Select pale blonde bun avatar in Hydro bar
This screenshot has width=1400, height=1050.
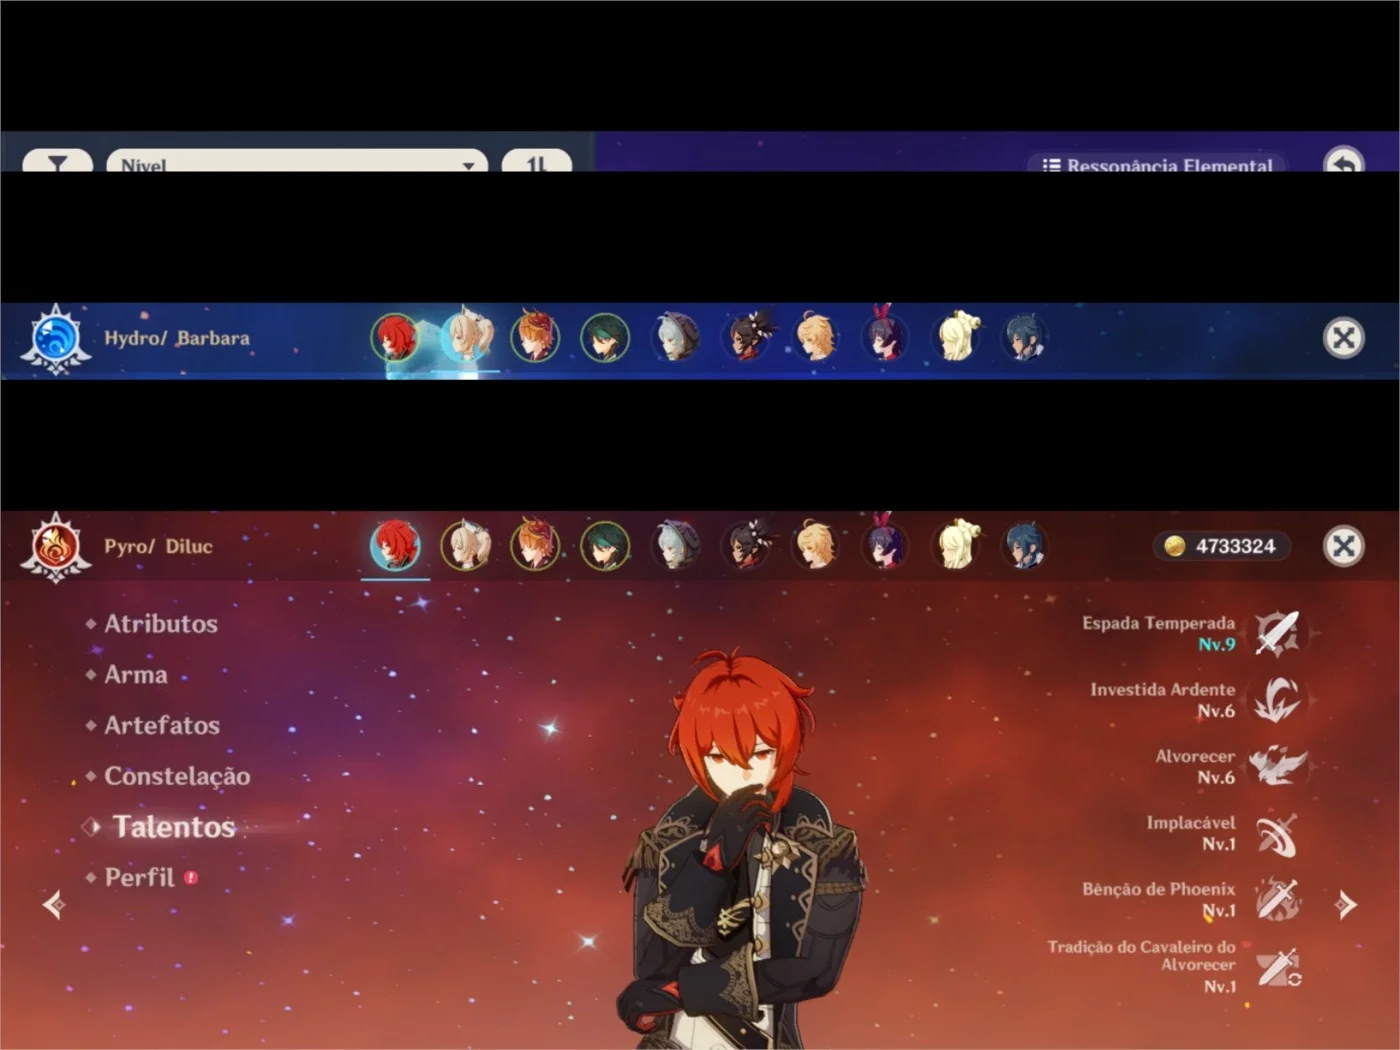pyautogui.click(x=955, y=337)
